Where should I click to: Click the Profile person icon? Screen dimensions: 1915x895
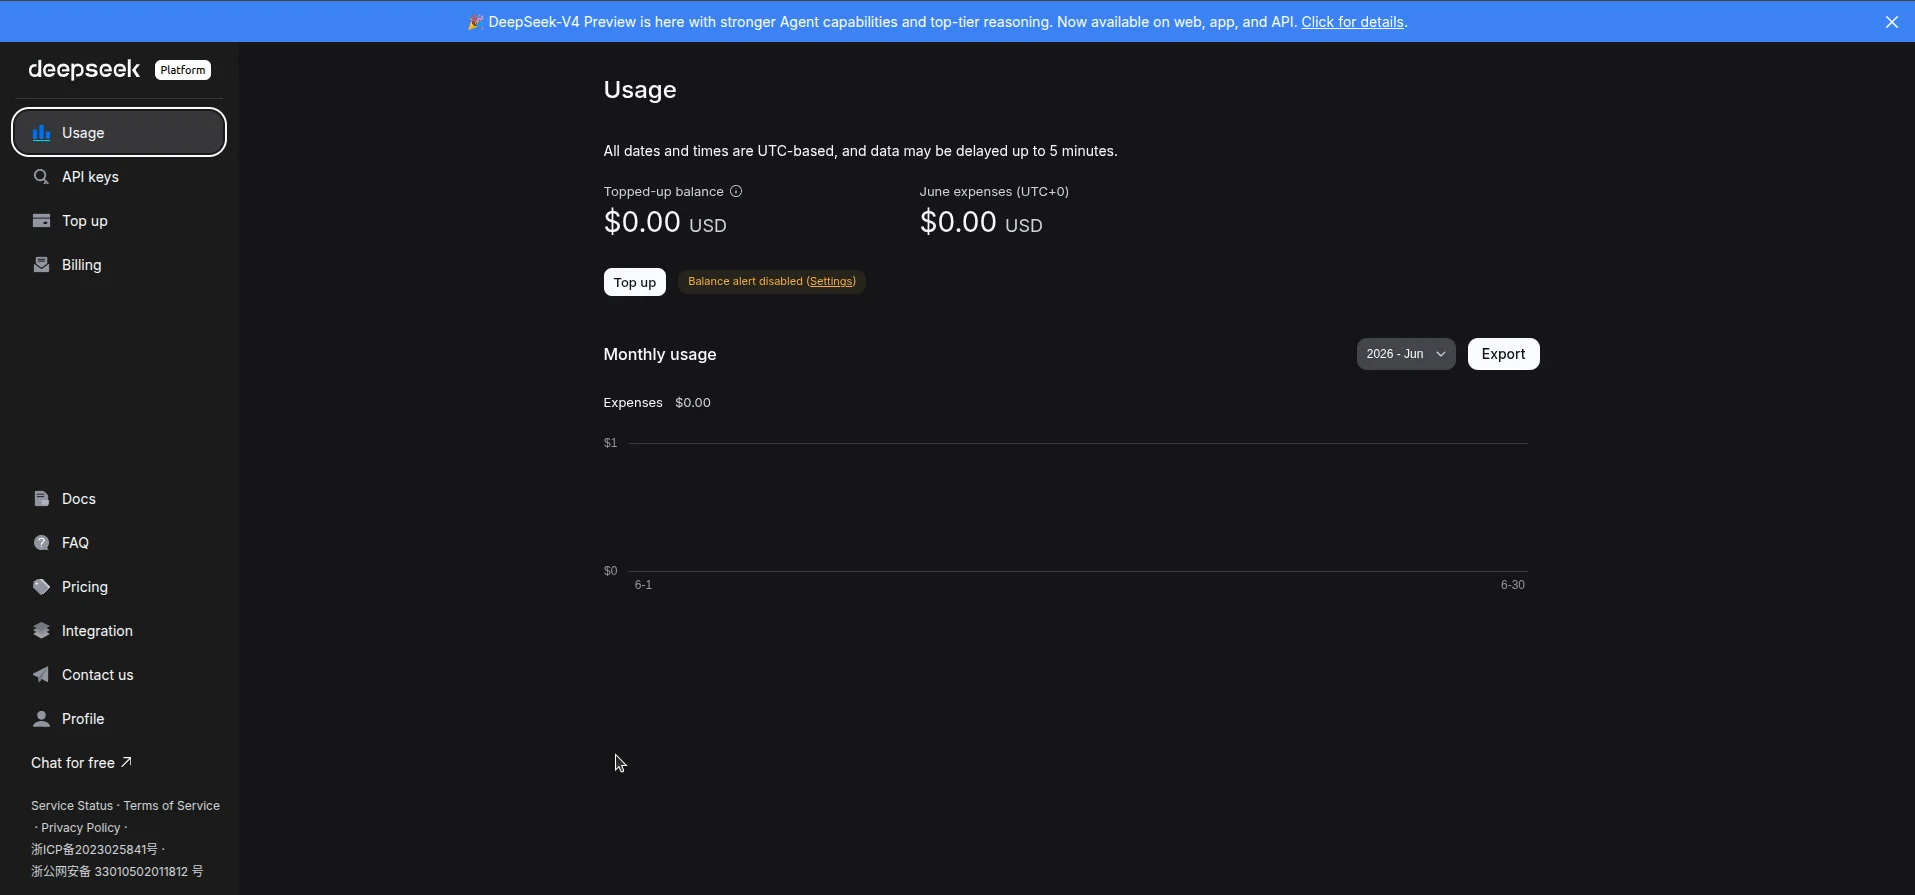pyautogui.click(x=41, y=719)
